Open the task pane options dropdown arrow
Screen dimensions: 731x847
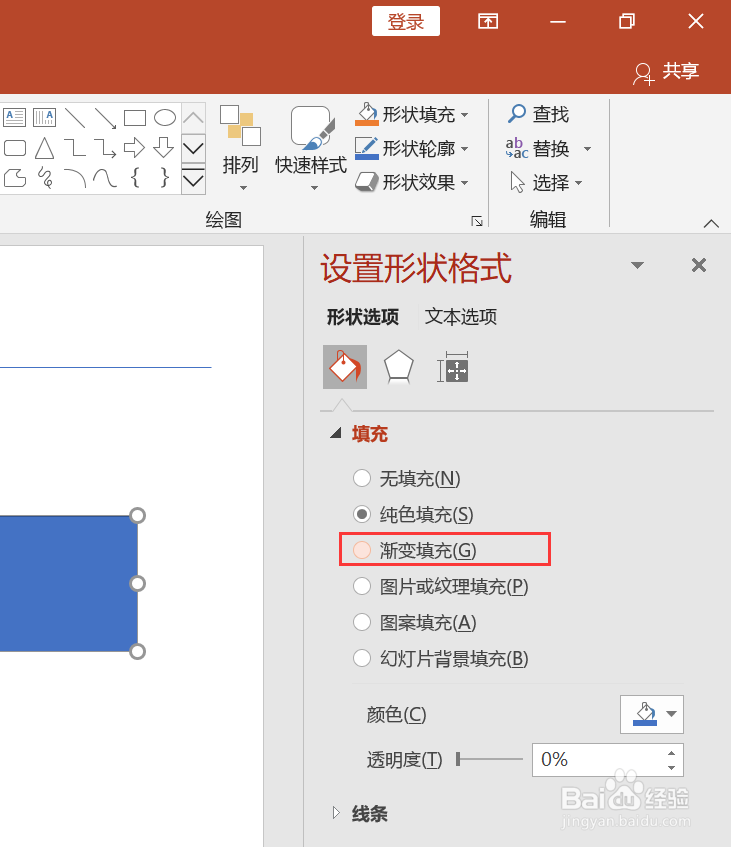click(638, 265)
